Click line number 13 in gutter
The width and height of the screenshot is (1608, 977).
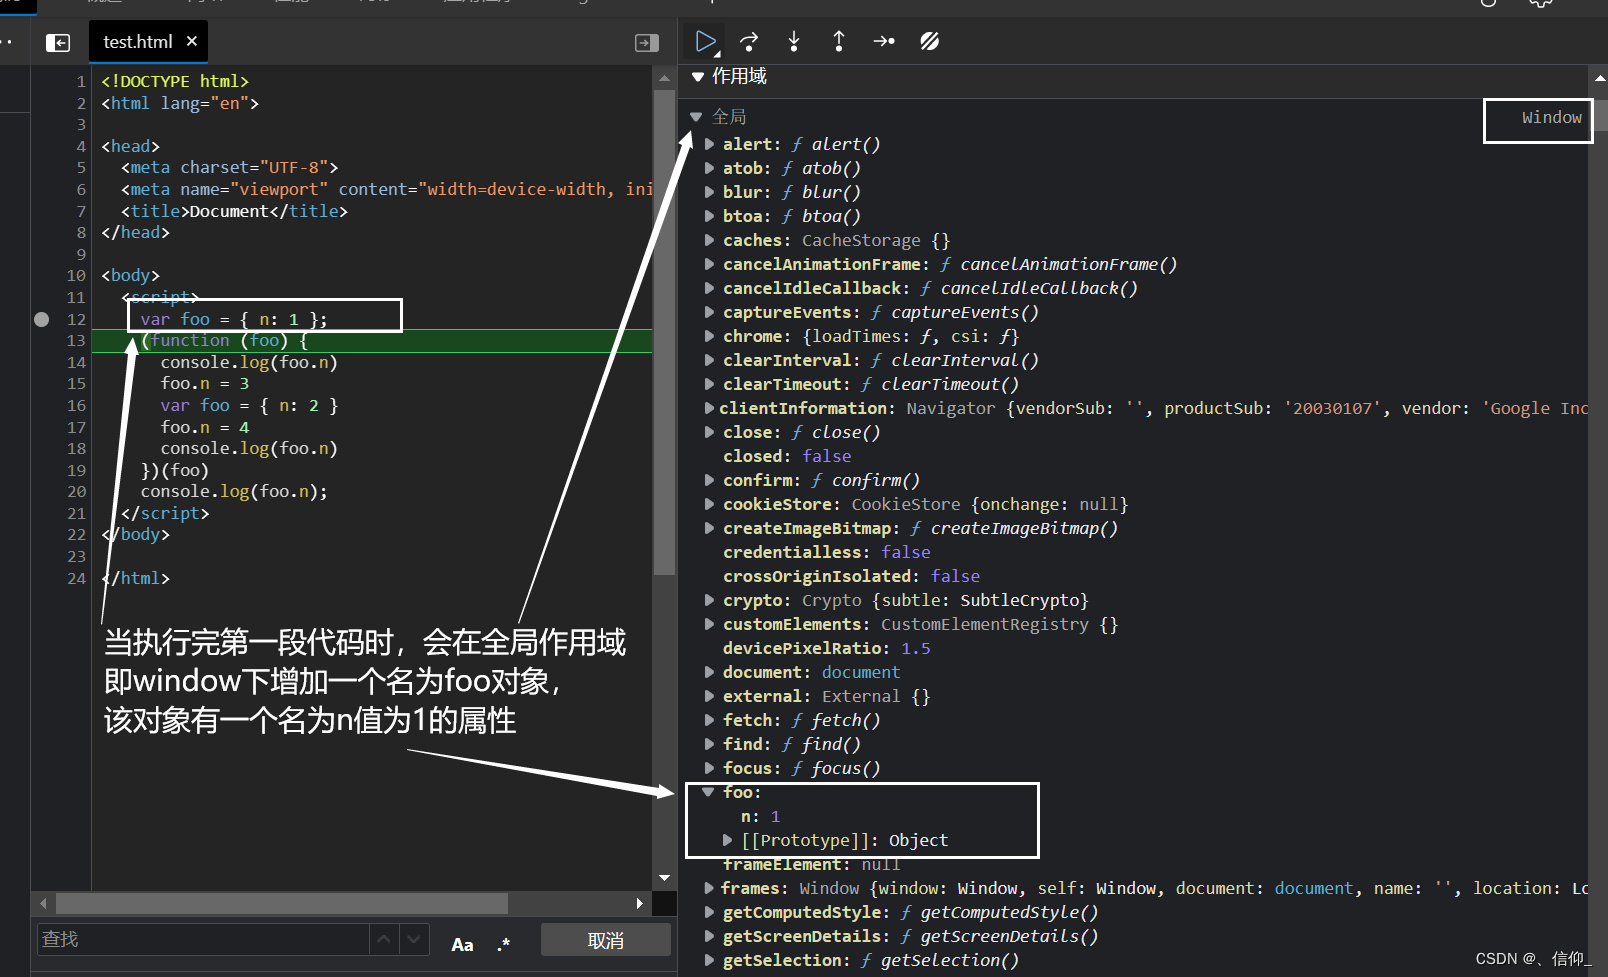coord(76,341)
